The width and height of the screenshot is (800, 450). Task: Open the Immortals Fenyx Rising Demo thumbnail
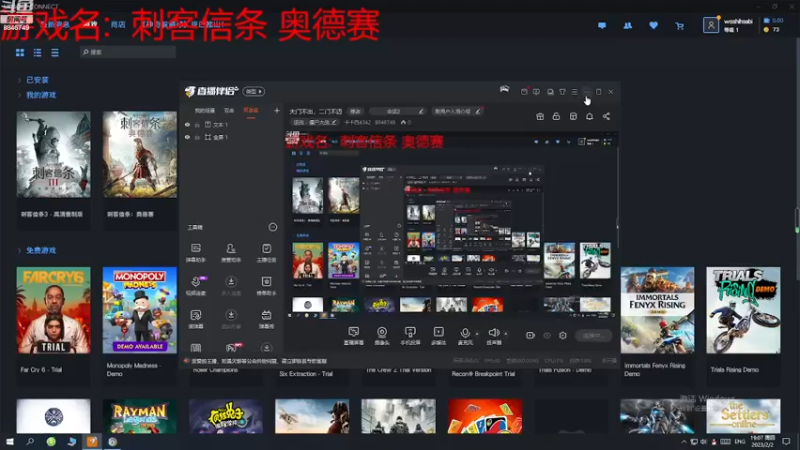(658, 310)
